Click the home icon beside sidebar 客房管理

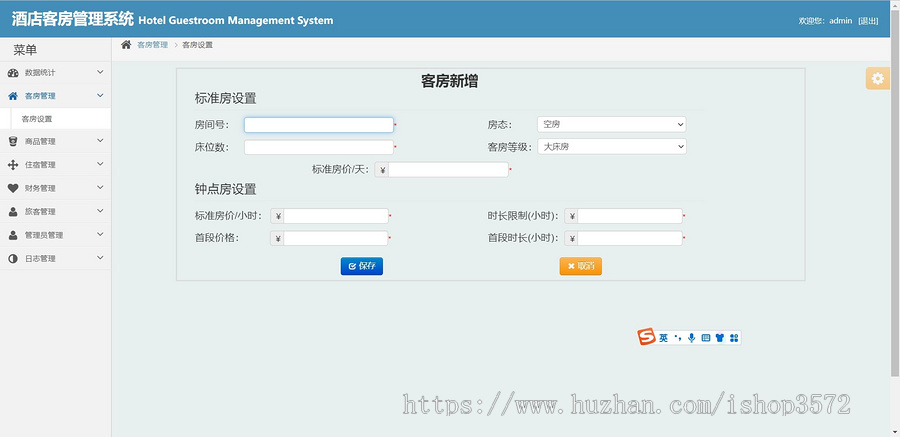(13, 96)
